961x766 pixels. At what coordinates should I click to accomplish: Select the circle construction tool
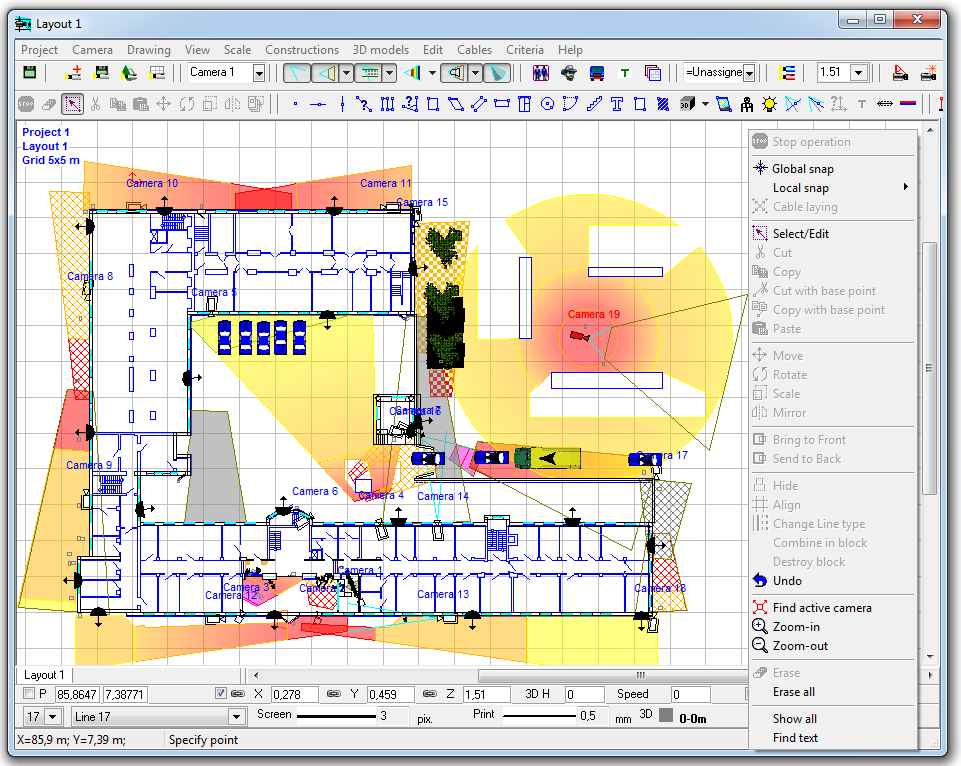pyautogui.click(x=547, y=104)
